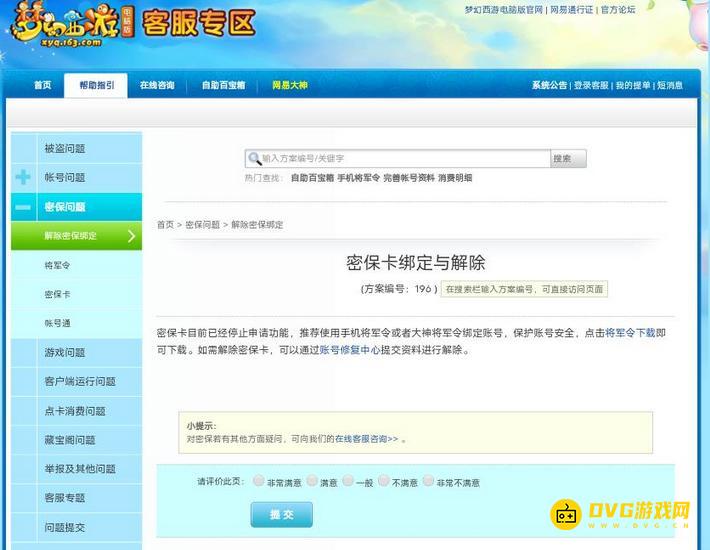710x550 pixels.
Task: Focus the 输入方案编号/关键字 search field
Action: click(x=398, y=158)
